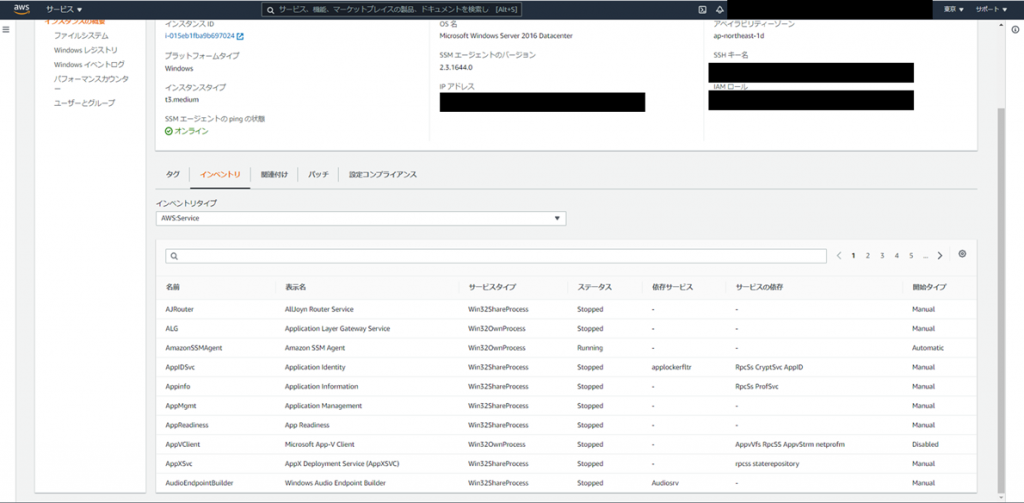1024x503 pixels.
Task: Switch to the 設定コンプライアンス tab
Action: coord(383,175)
